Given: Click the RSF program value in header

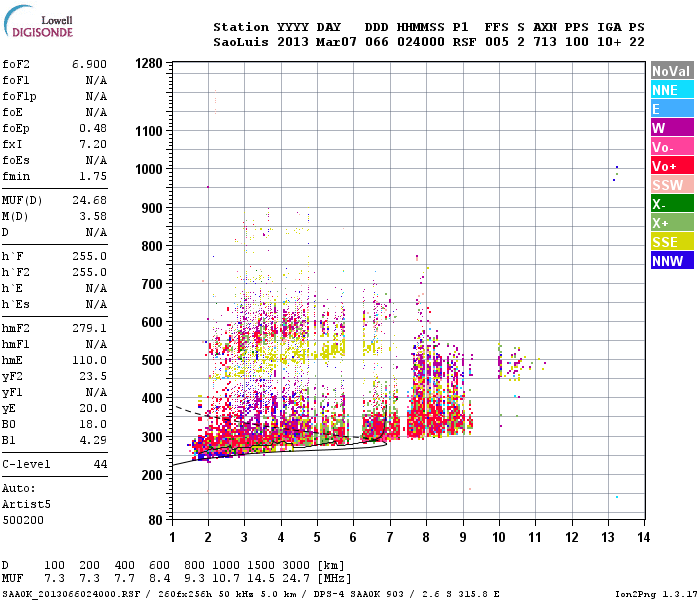Looking at the screenshot, I should click(x=464, y=42).
